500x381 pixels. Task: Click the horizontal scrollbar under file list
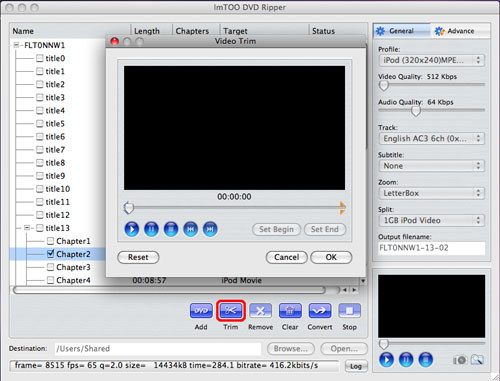[x=169, y=290]
